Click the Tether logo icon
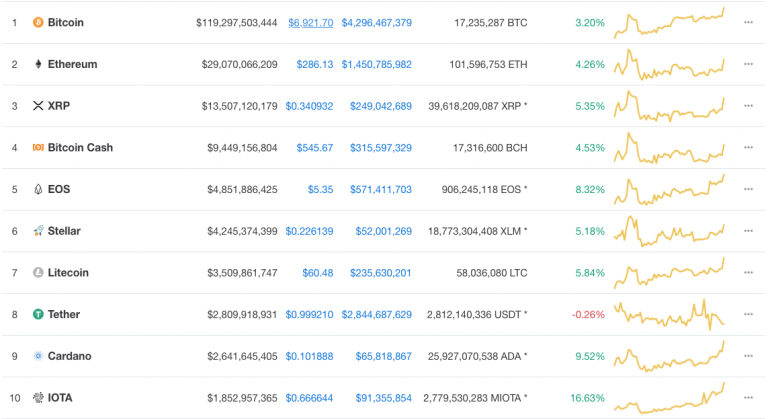Viewport: 768px width, 419px height. point(38,314)
